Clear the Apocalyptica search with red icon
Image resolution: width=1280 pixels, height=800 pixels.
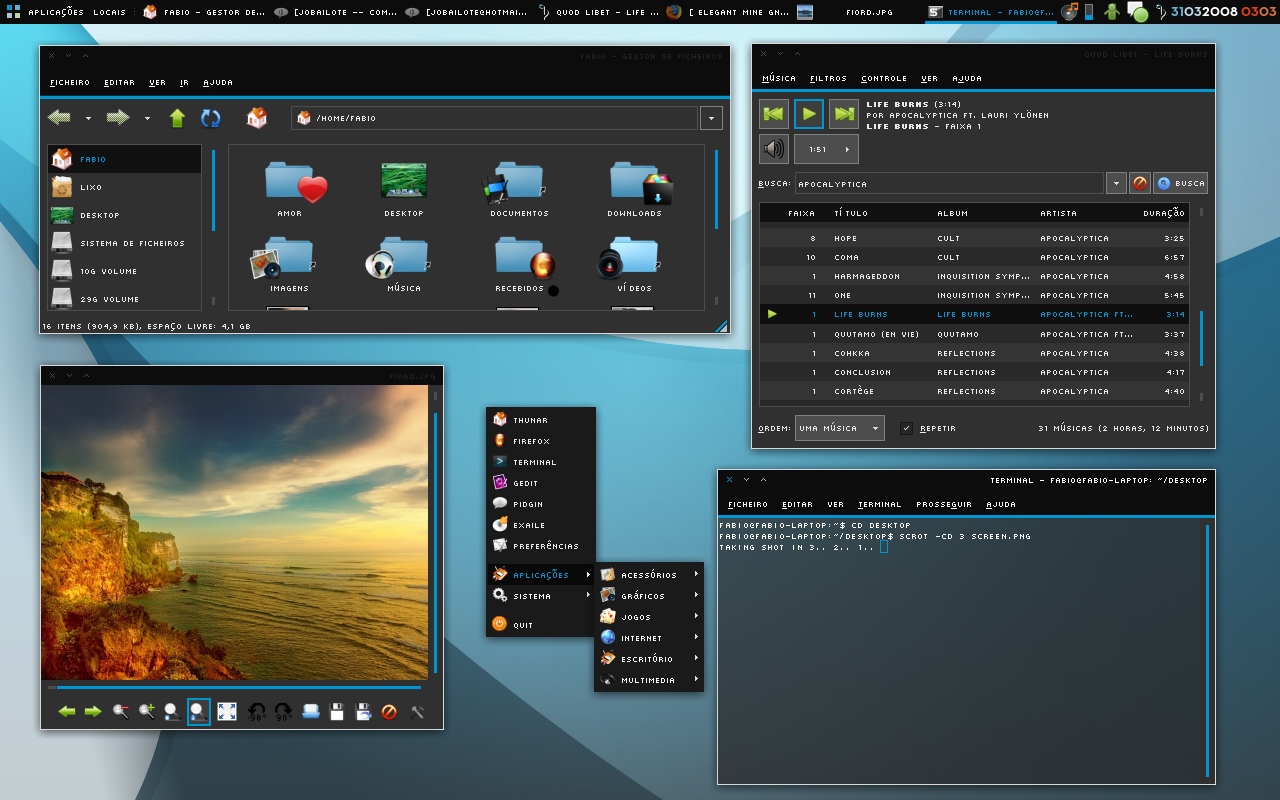tap(1140, 183)
